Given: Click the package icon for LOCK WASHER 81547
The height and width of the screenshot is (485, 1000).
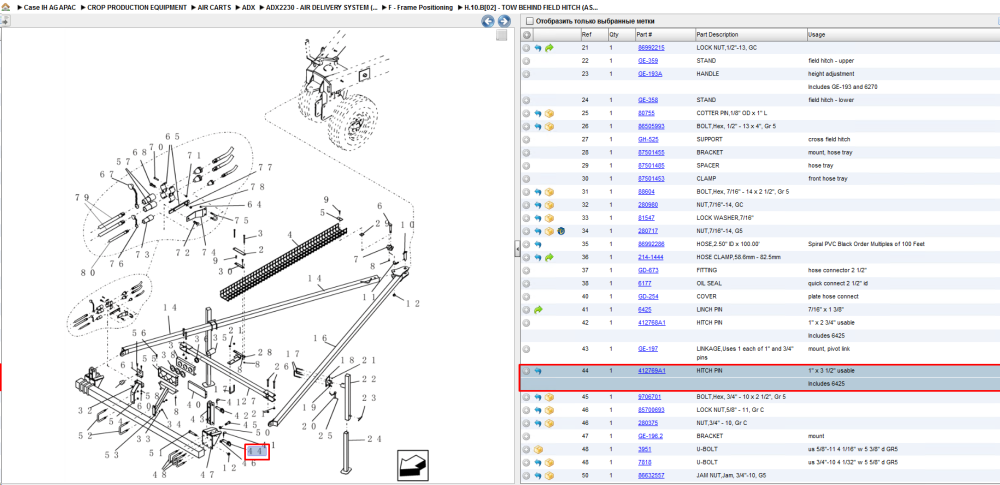Looking at the screenshot, I should tap(549, 218).
